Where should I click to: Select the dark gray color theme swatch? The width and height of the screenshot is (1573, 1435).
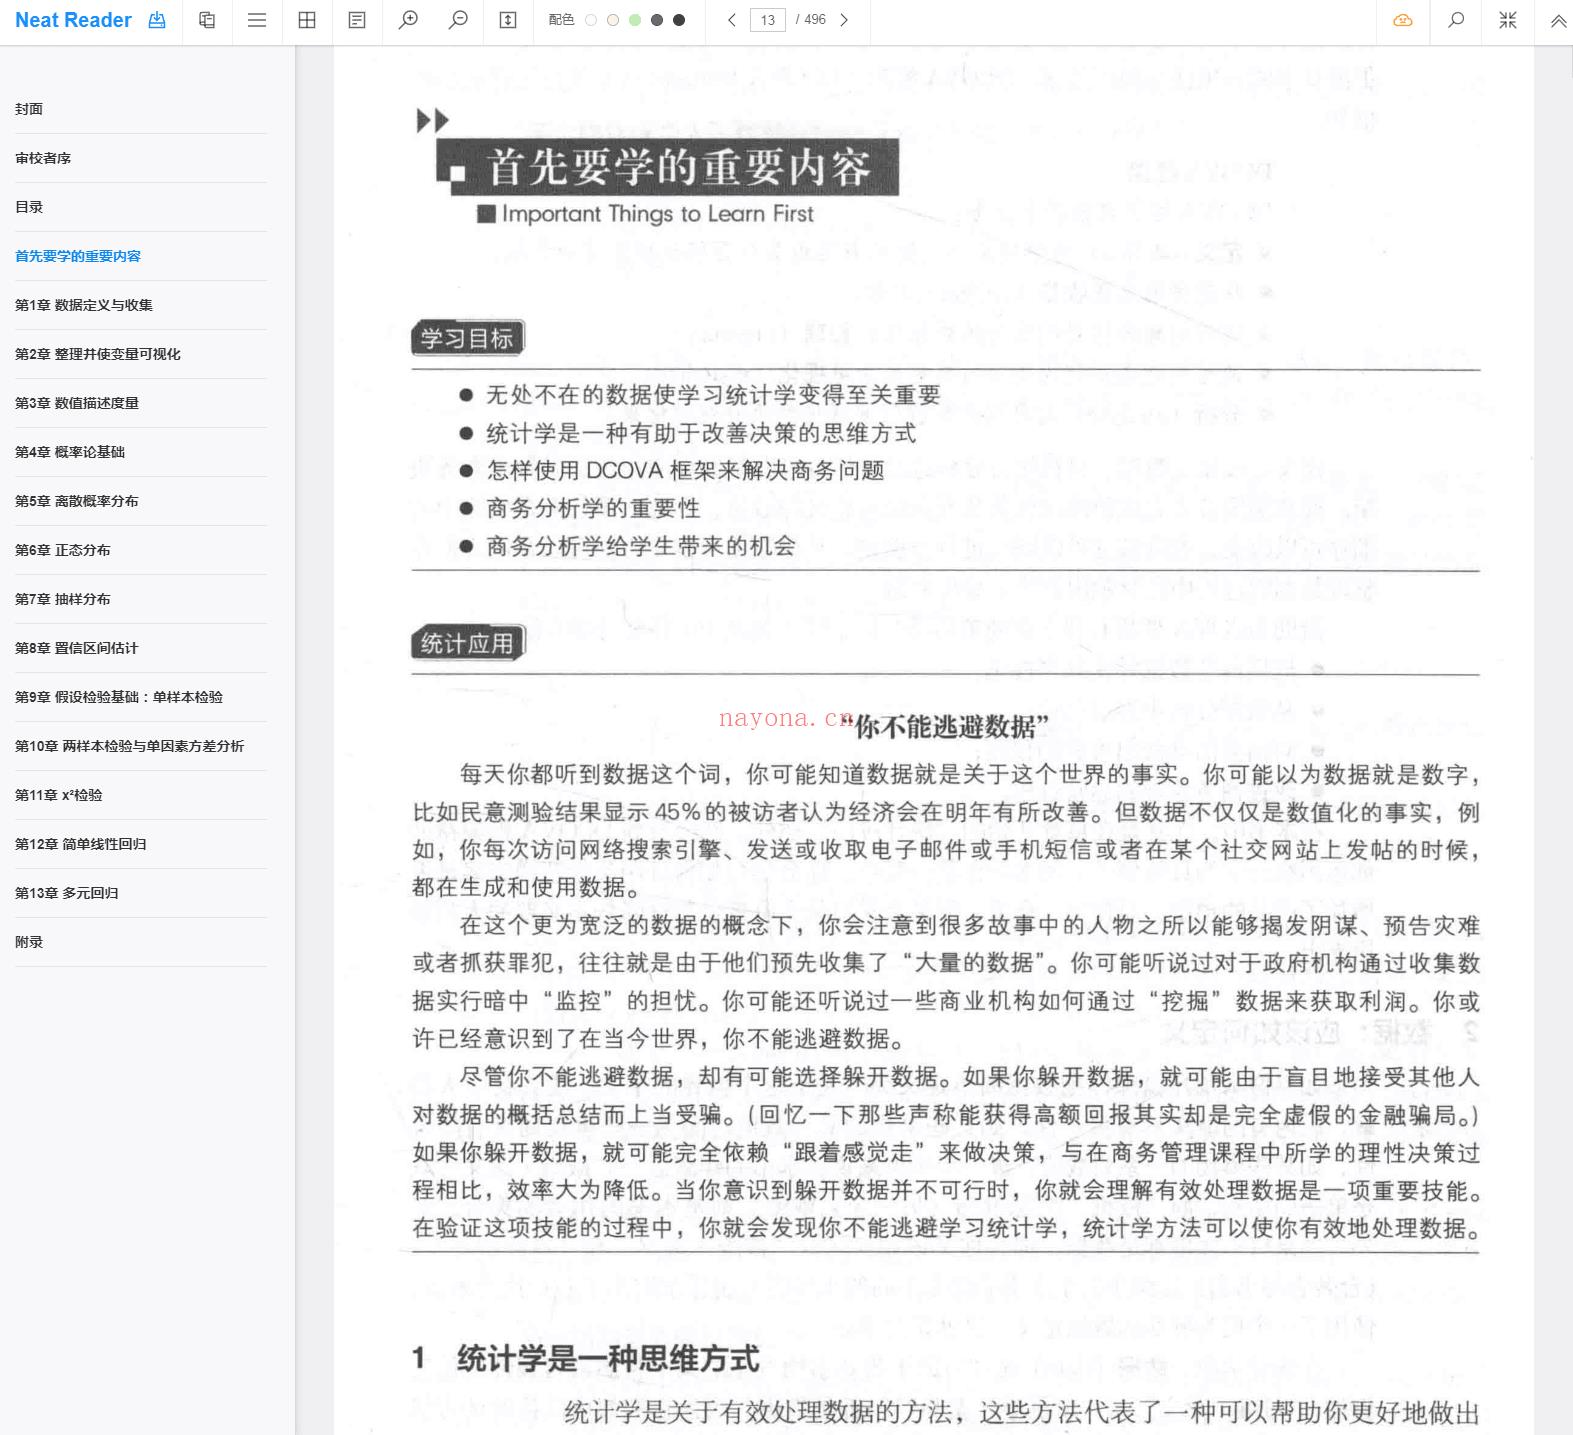click(x=657, y=20)
